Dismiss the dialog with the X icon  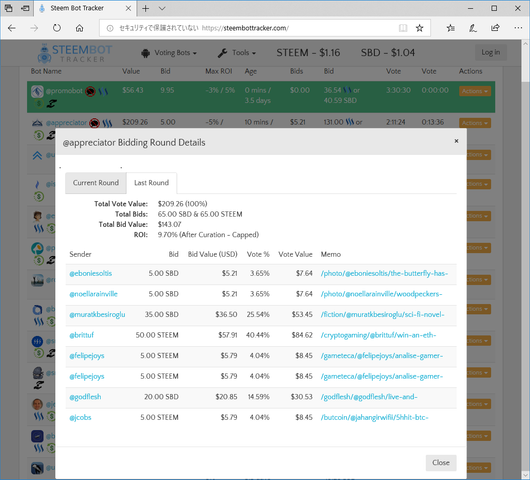[456, 141]
